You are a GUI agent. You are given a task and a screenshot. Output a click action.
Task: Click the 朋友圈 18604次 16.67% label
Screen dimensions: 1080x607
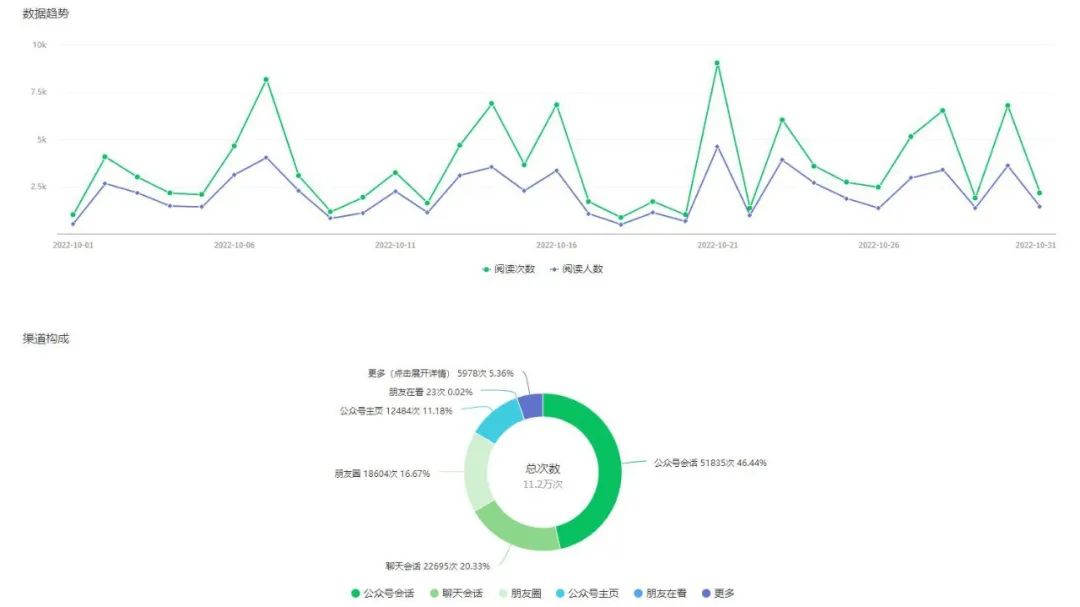point(382,474)
